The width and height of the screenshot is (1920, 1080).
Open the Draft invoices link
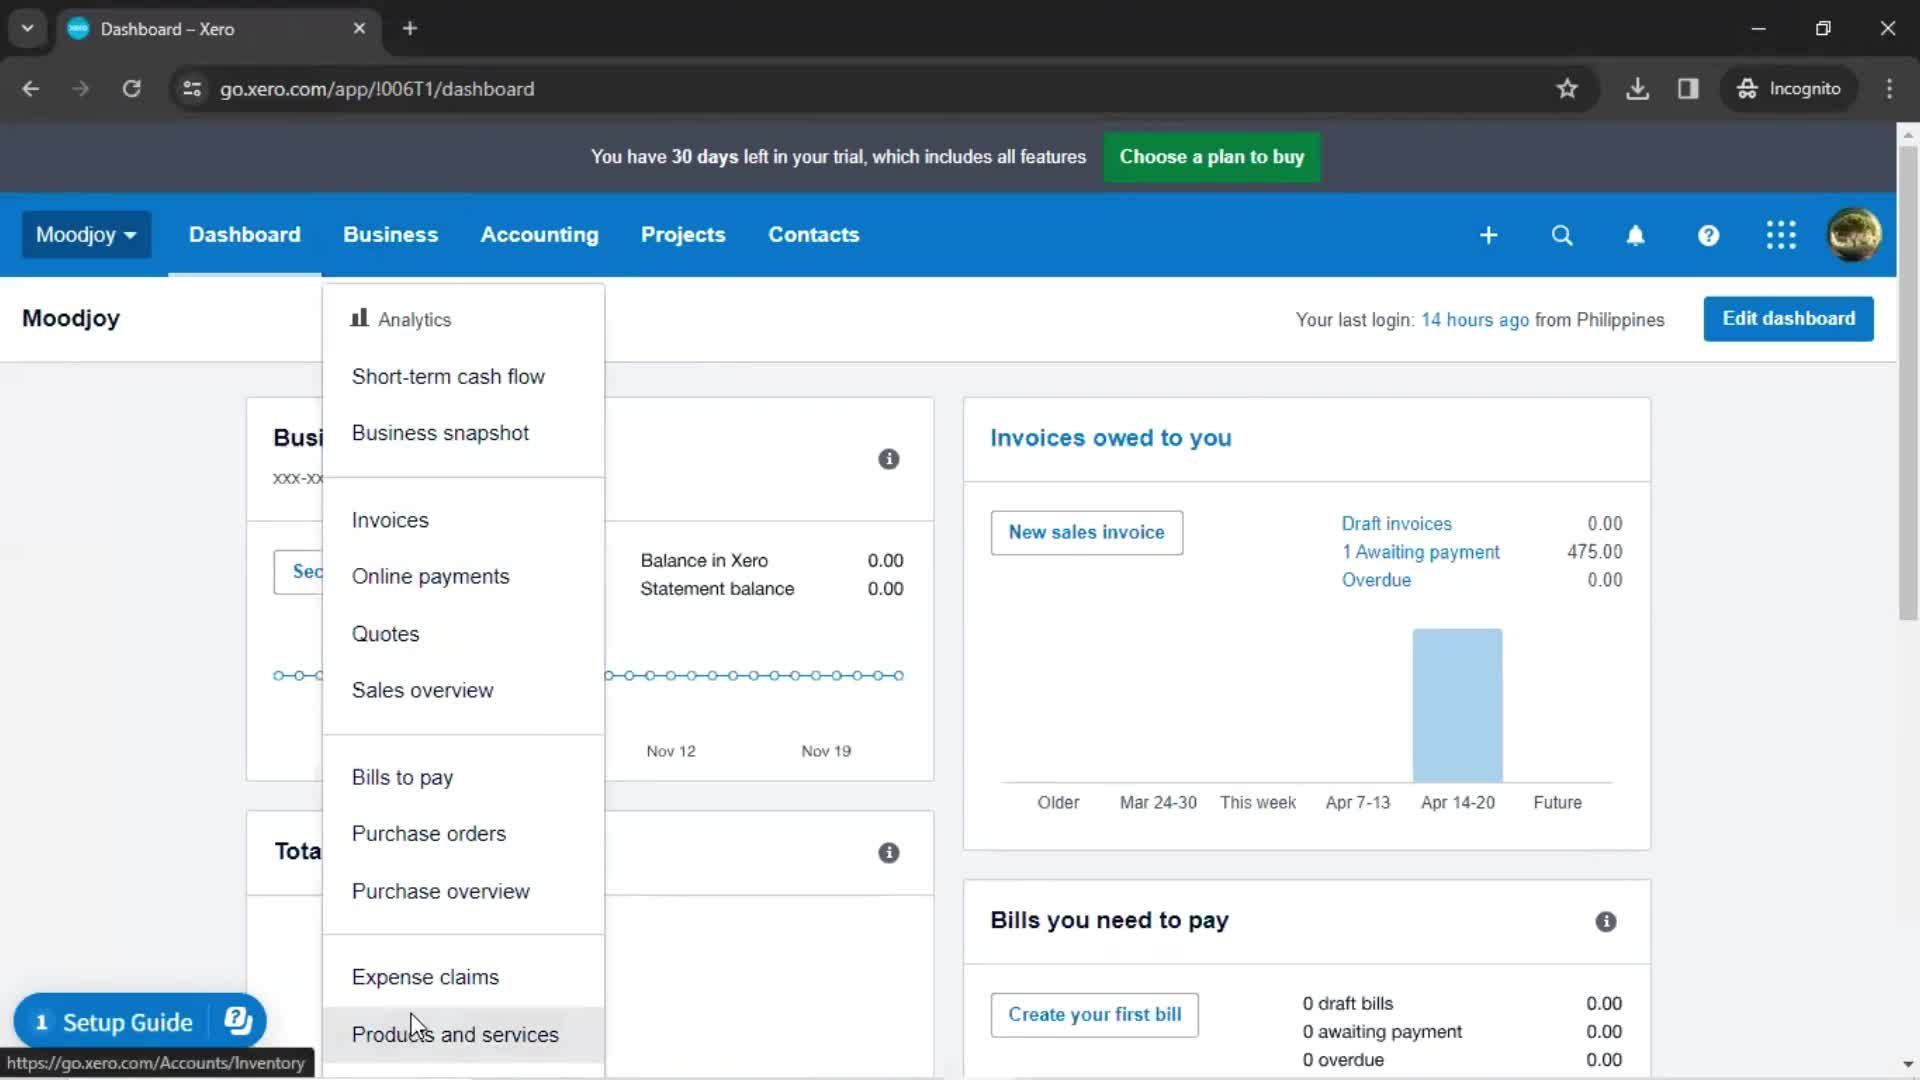[1396, 524]
